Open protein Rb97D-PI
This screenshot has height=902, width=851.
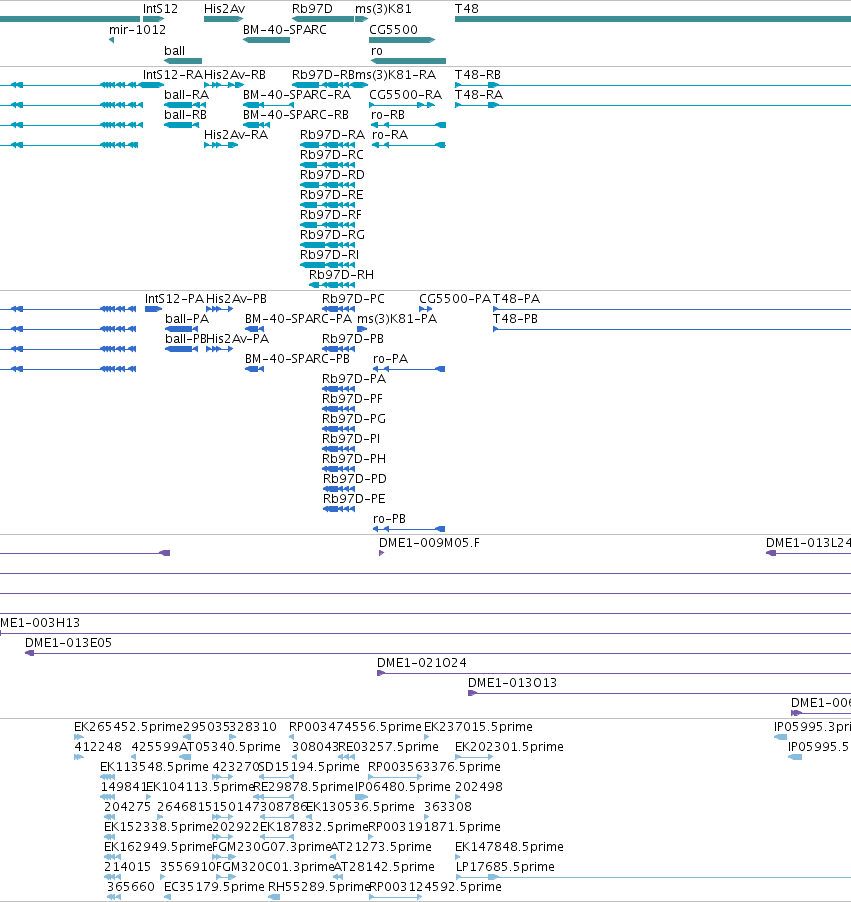(x=351, y=438)
